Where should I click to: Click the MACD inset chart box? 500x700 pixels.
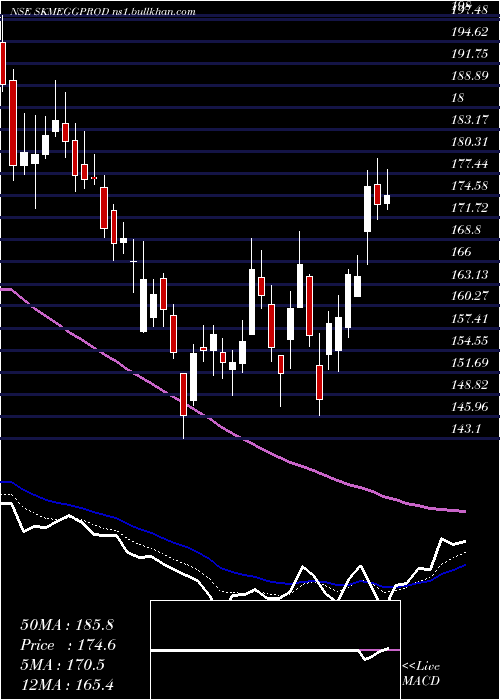pos(275,650)
